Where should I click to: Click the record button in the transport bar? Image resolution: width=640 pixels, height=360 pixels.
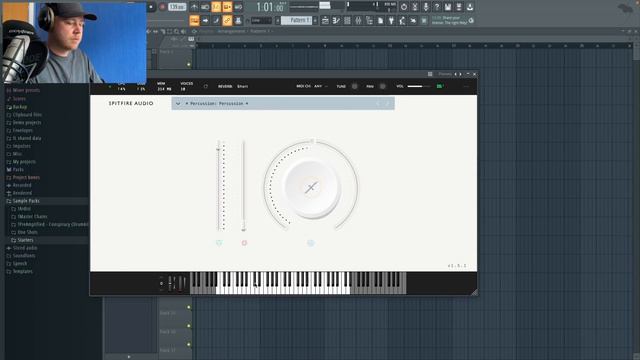[162, 7]
